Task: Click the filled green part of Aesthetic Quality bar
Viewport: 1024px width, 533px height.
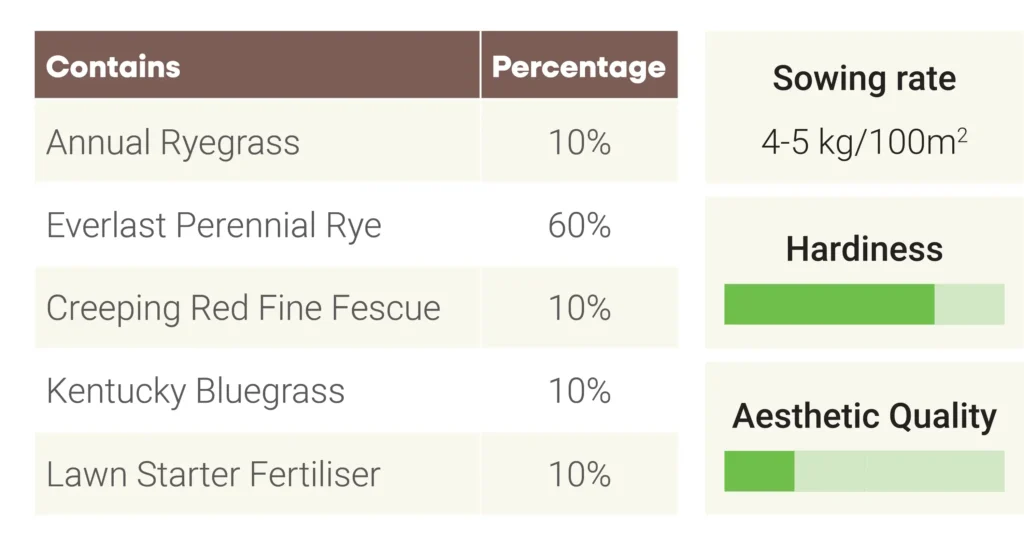Action: pyautogui.click(x=759, y=471)
